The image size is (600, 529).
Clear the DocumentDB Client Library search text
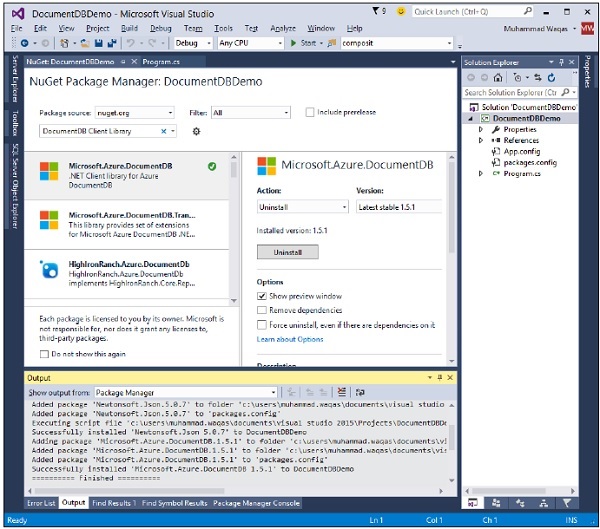point(164,131)
